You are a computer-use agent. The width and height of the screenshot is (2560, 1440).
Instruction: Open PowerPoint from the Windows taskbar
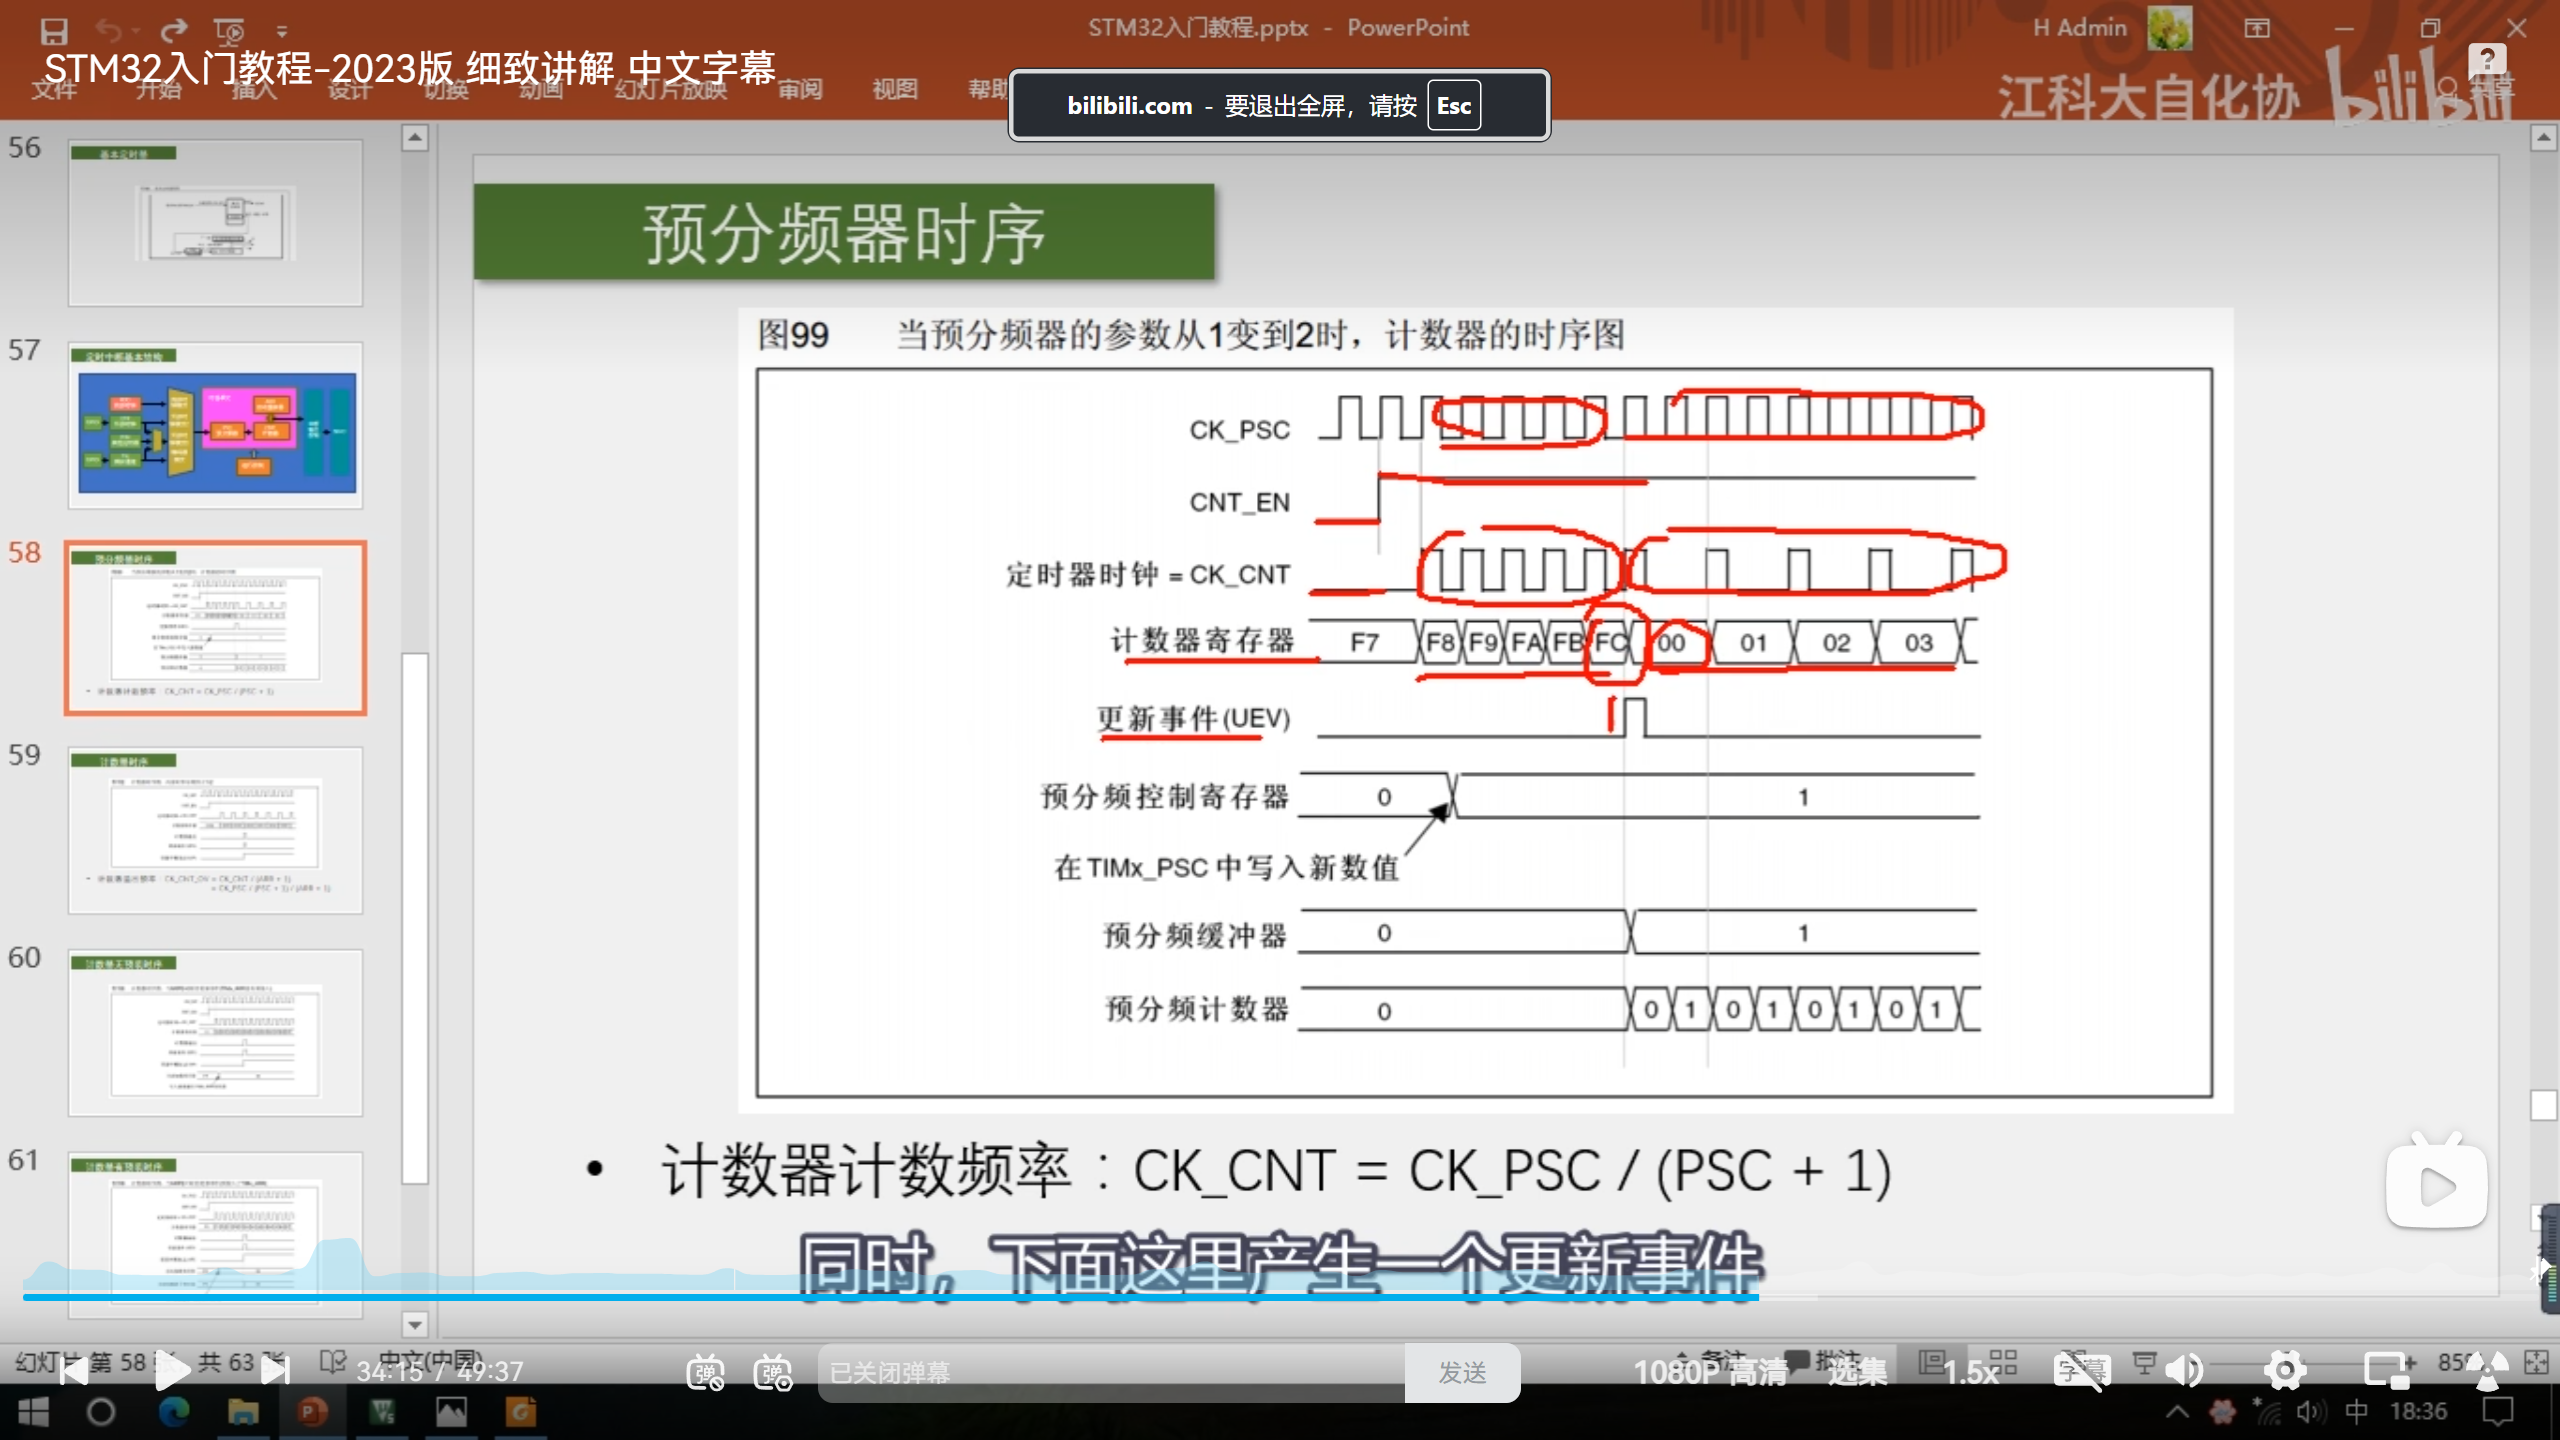(312, 1412)
